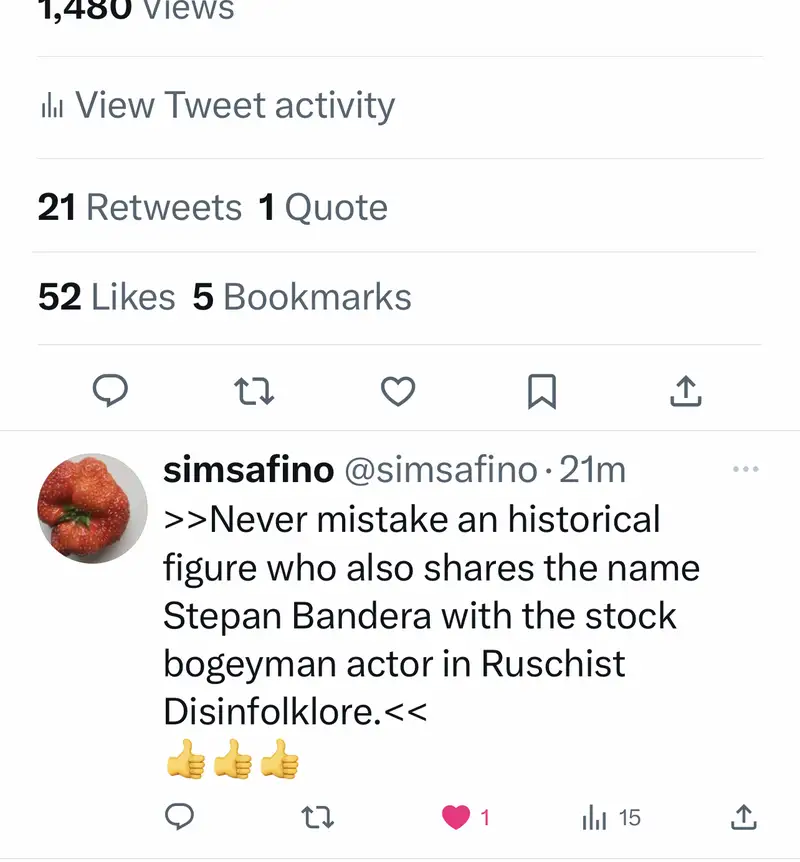The height and width of the screenshot is (862, 800).
Task: Share the main tweet
Action: tap(686, 392)
